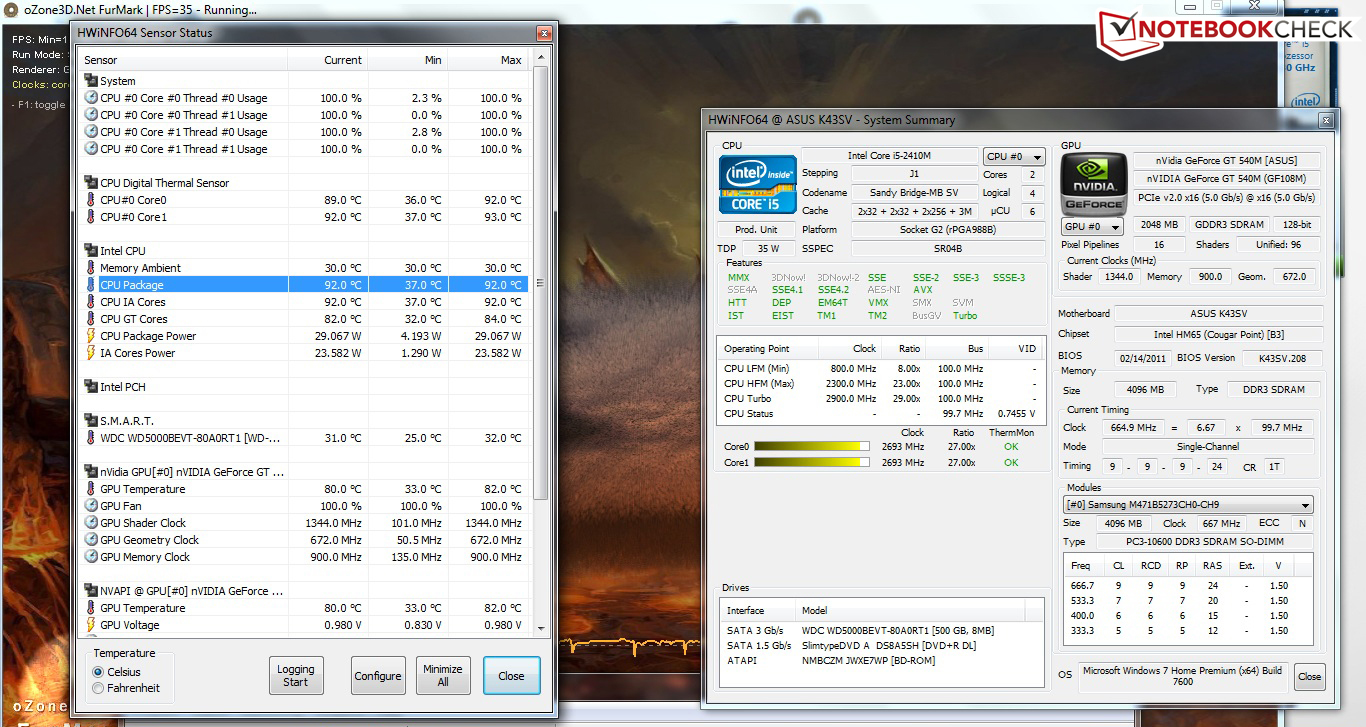Click the GPU Memory Clock sensor icon

click(x=91, y=557)
